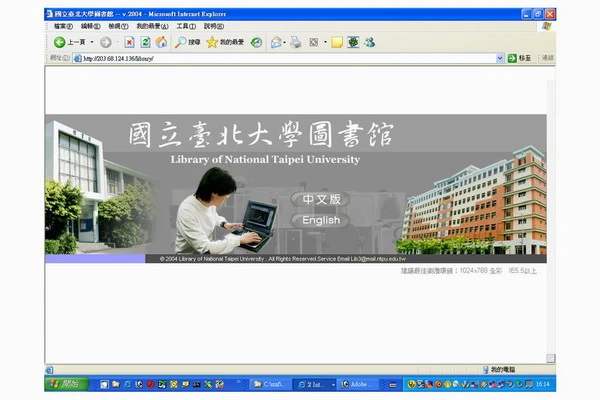Click the IE title bar icon
600x400 pixels.
click(x=49, y=14)
